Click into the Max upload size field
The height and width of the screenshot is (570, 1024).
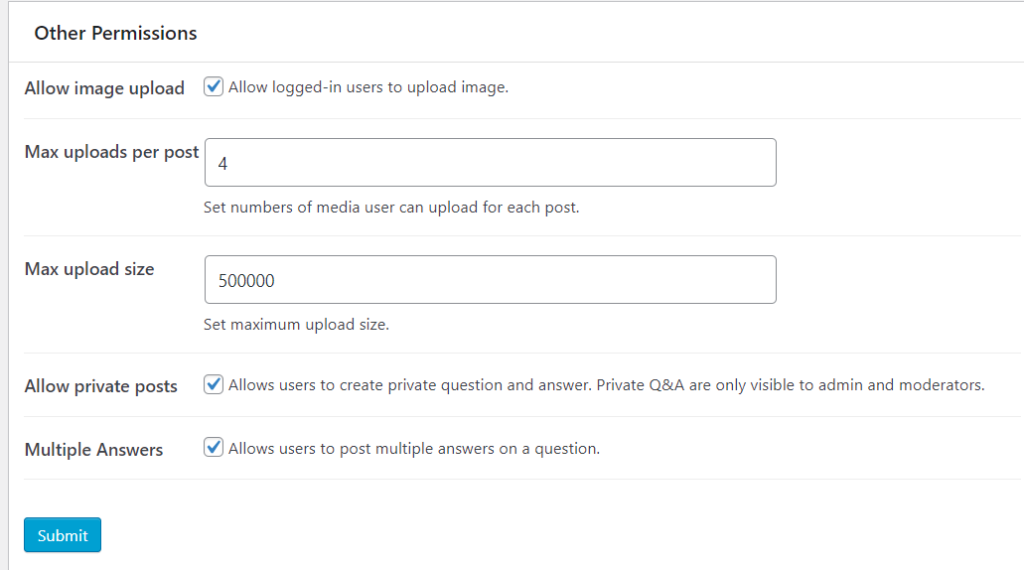tap(490, 280)
